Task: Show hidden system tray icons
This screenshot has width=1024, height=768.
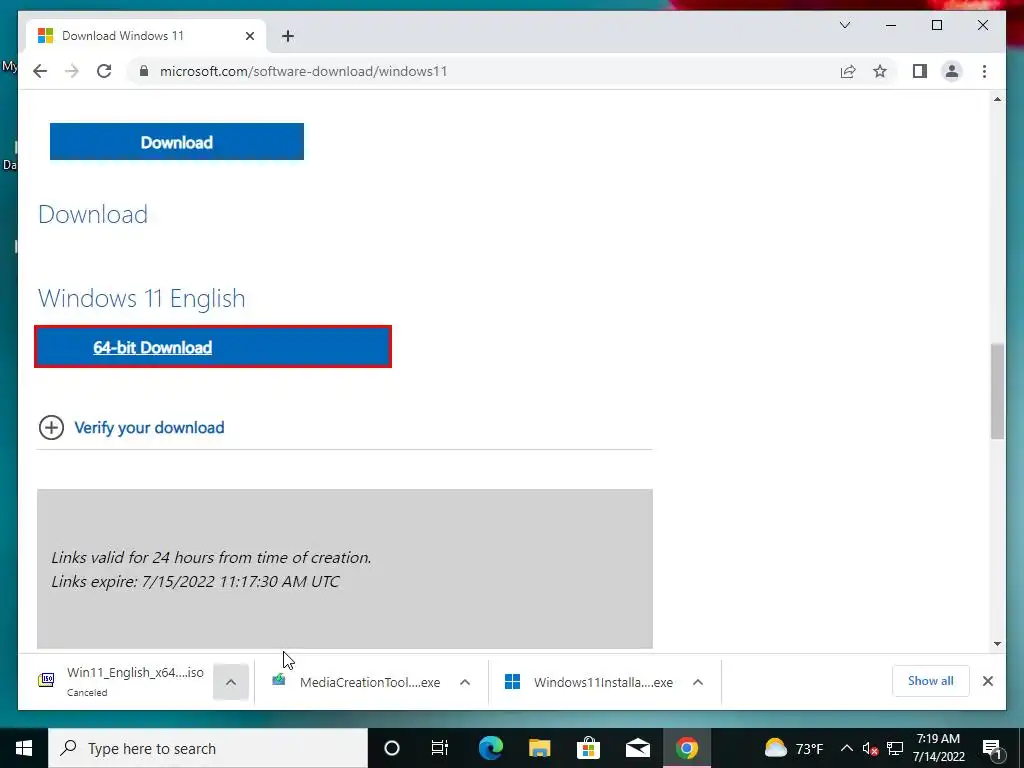Action: (x=846, y=748)
